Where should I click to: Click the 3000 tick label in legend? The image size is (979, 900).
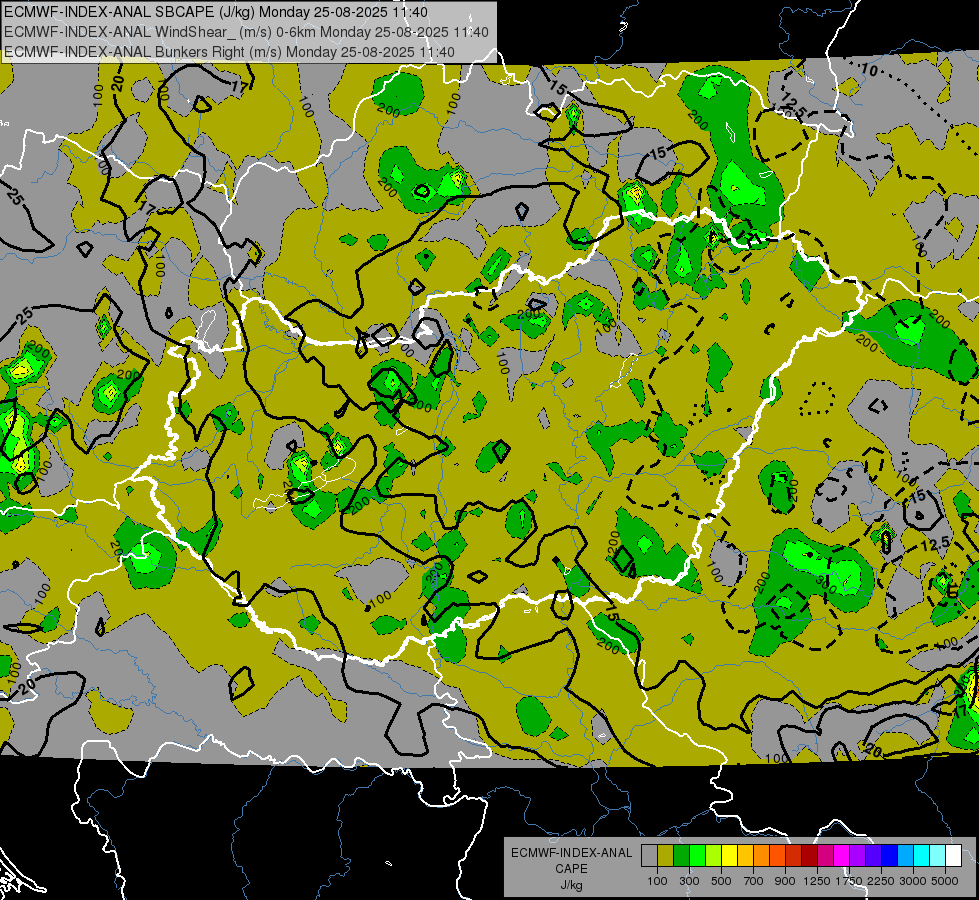pos(913,881)
